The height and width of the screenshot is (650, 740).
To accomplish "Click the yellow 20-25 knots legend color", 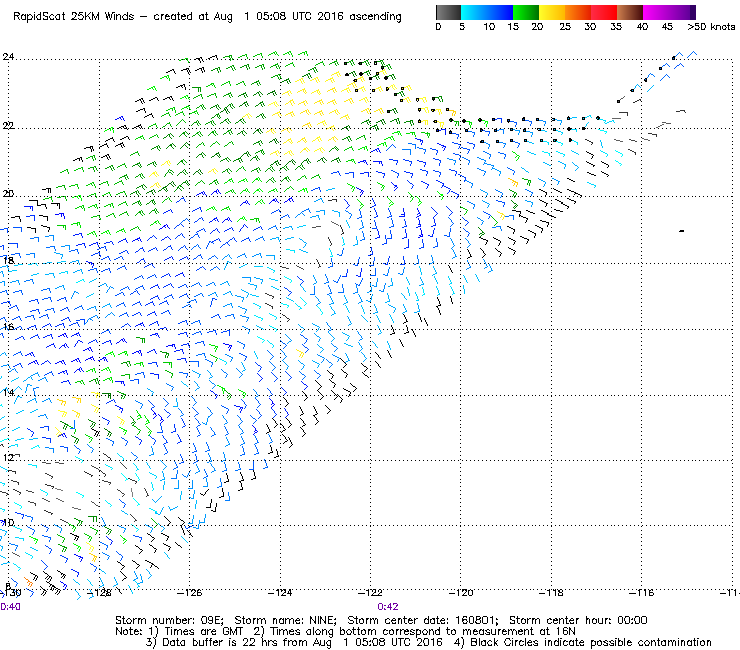I will (552, 12).
